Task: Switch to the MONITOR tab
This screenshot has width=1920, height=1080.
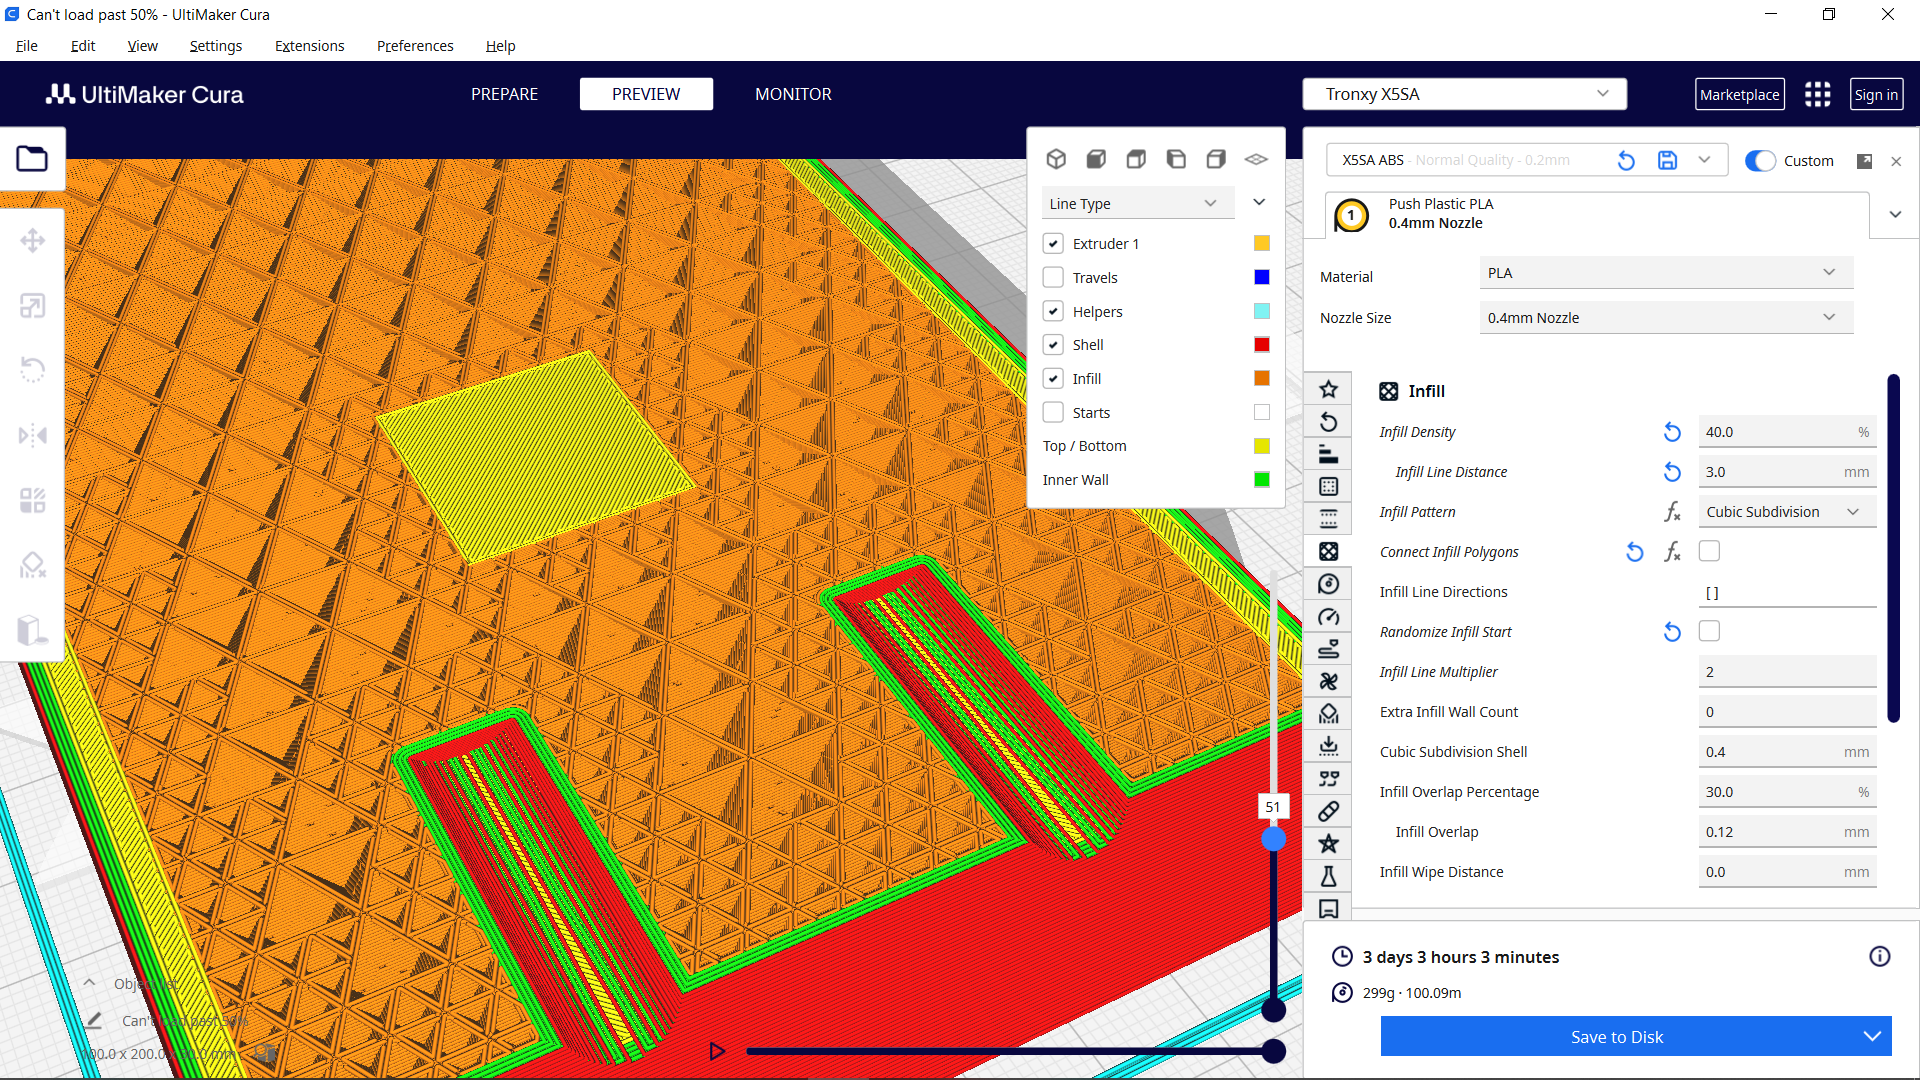Action: pos(793,93)
